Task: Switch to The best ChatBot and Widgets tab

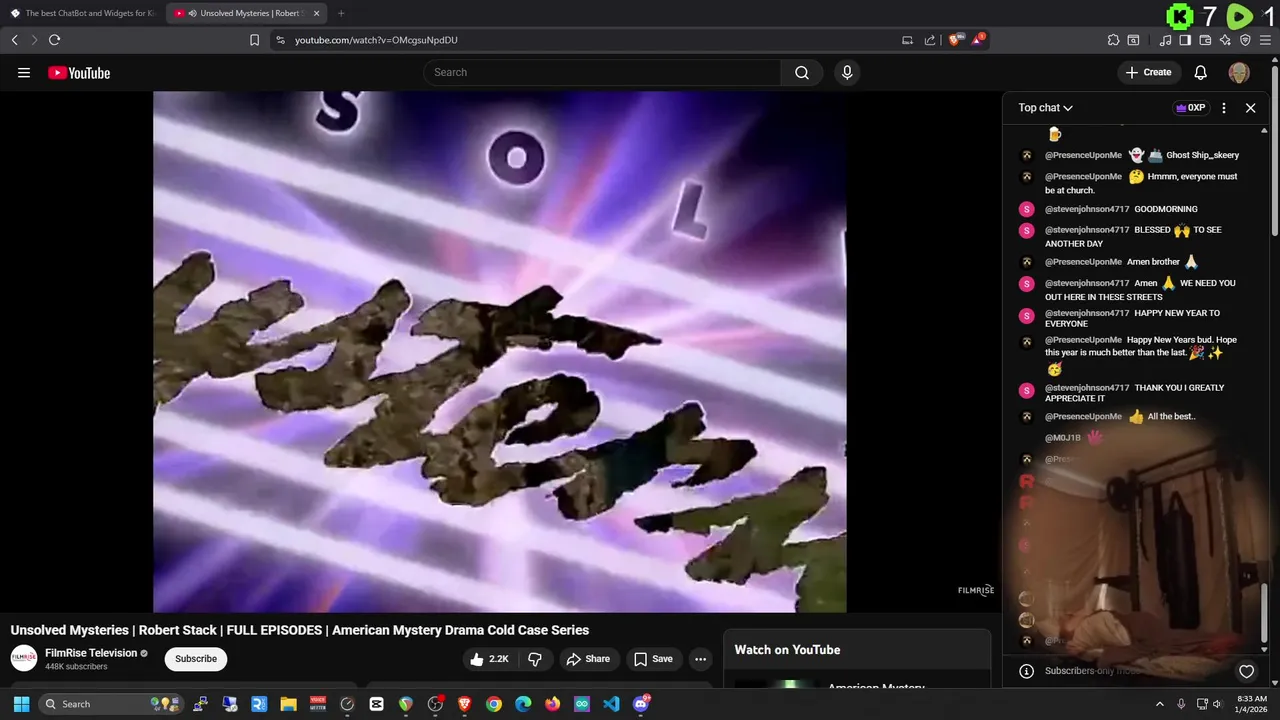Action: tap(83, 13)
